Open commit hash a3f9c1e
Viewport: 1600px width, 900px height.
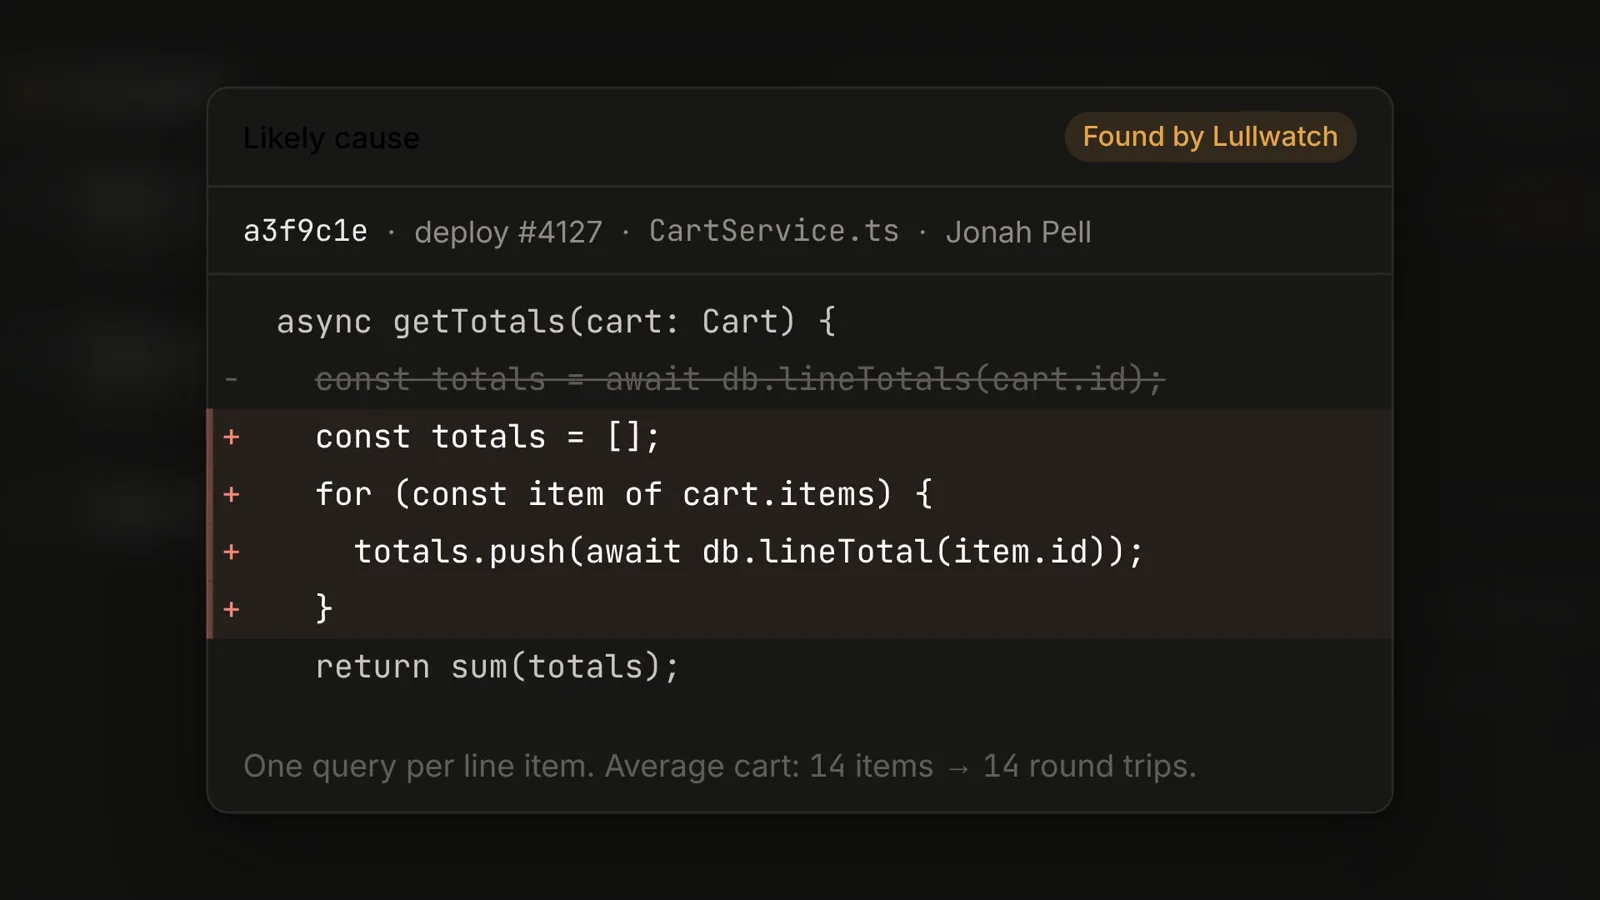click(x=306, y=231)
